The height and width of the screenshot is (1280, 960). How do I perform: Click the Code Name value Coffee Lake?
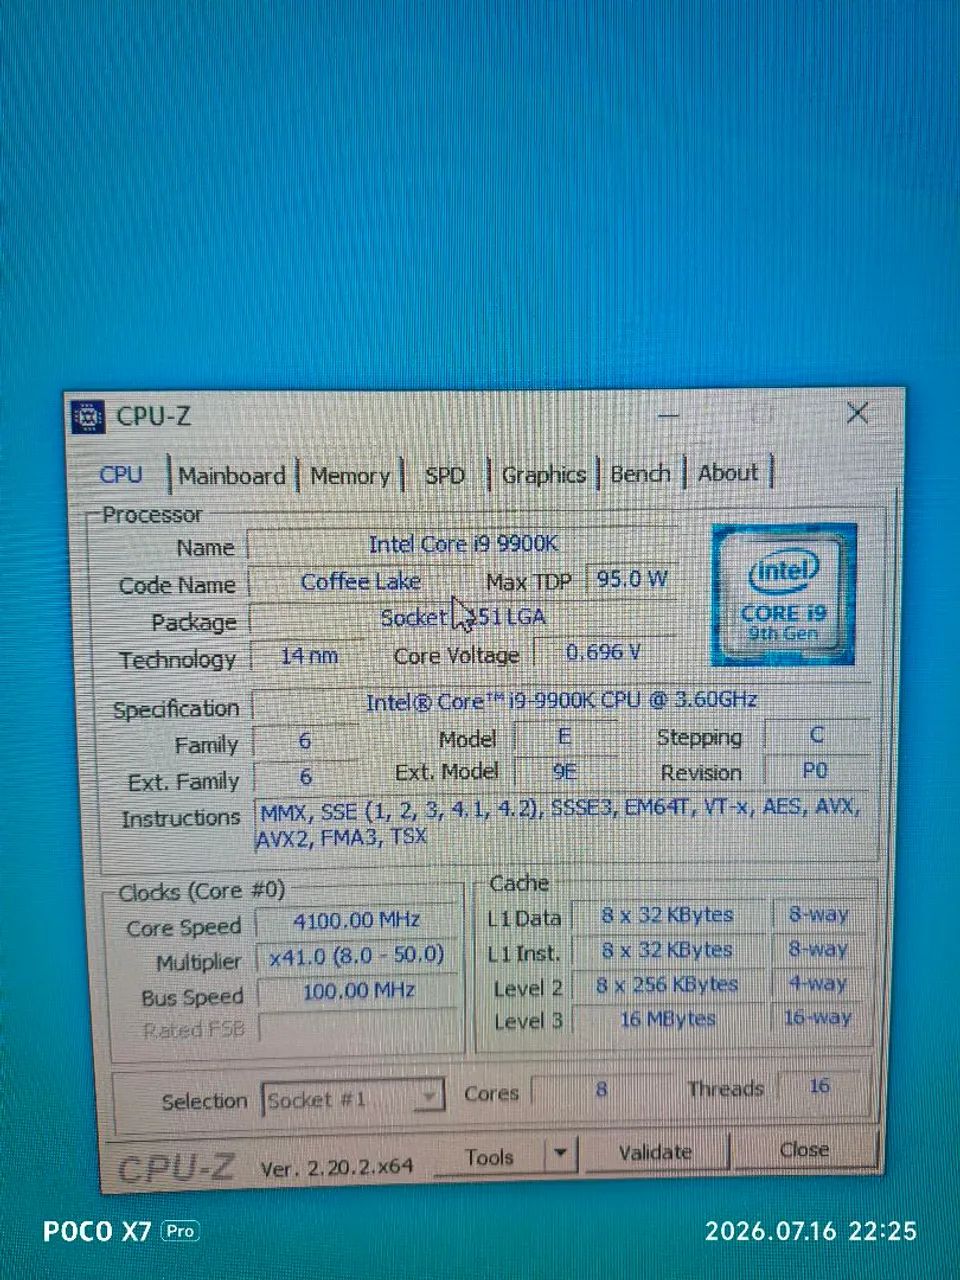(361, 582)
